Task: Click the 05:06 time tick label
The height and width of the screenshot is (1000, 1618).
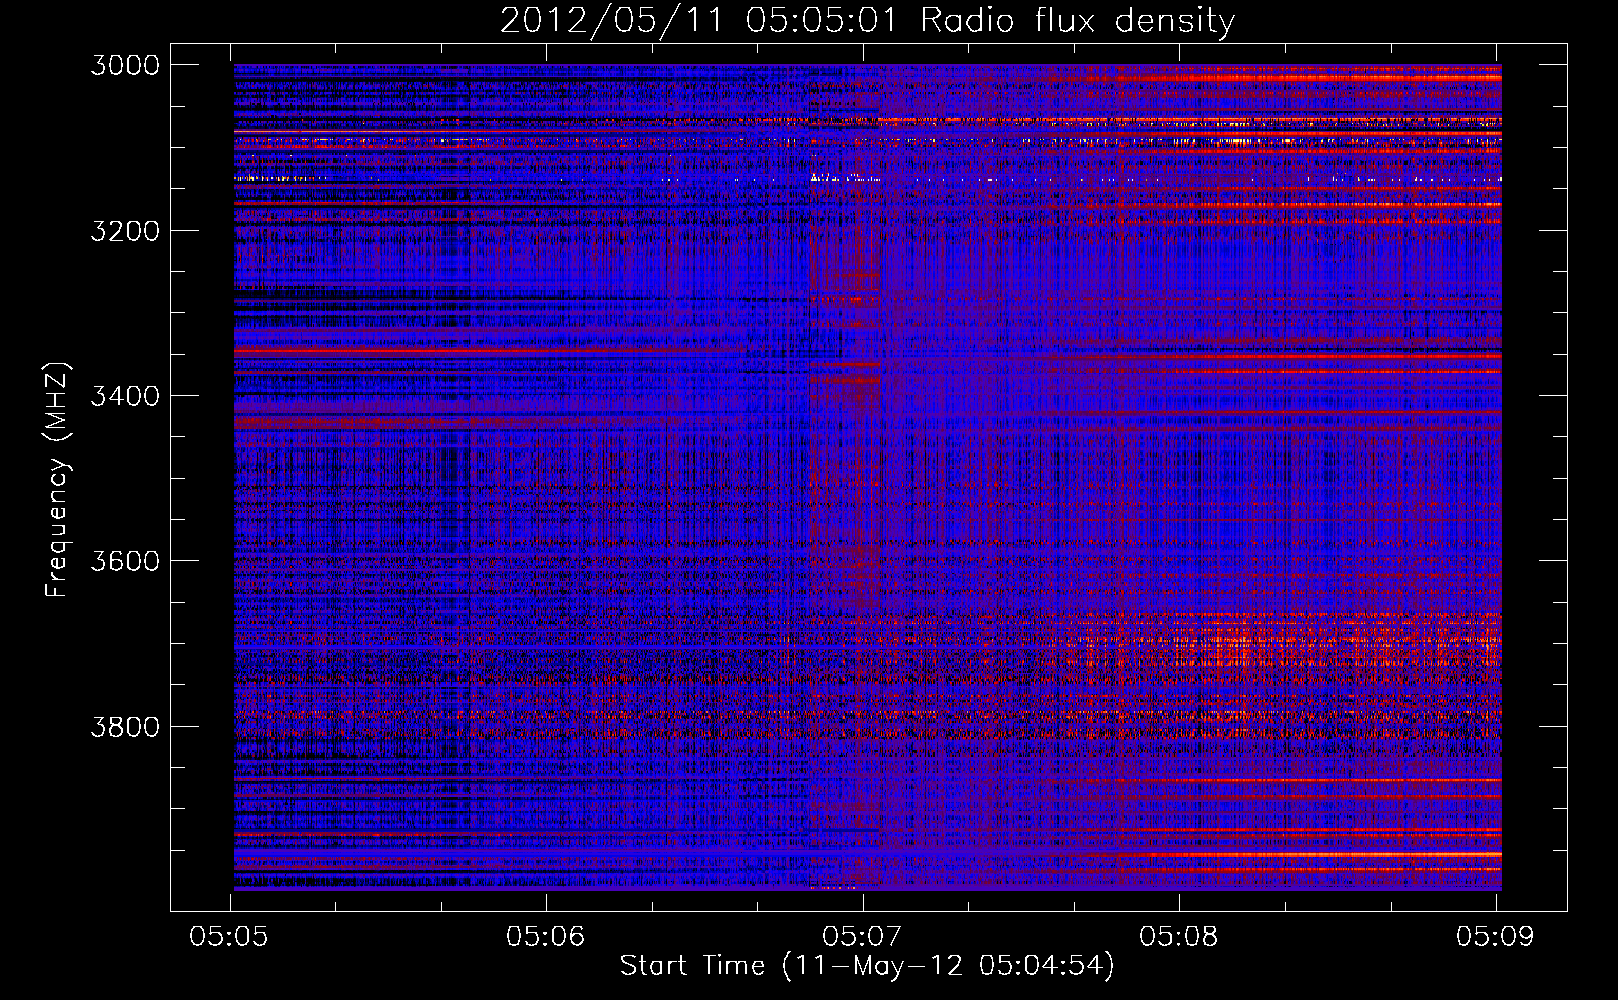Action: coord(546,936)
